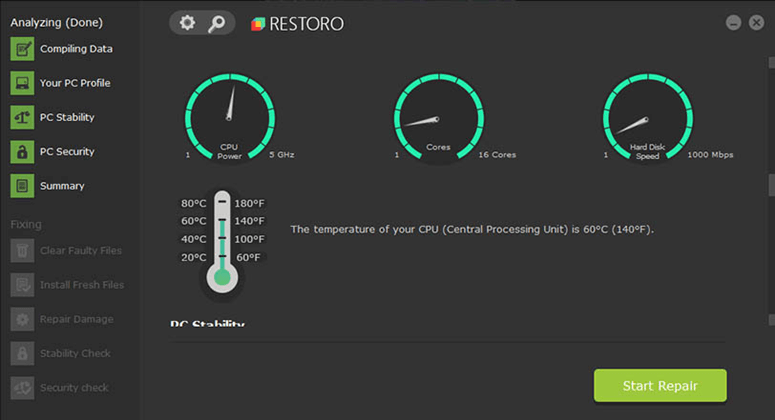775x420 pixels.
Task: Click the Fixing section heading
Action: tap(26, 224)
